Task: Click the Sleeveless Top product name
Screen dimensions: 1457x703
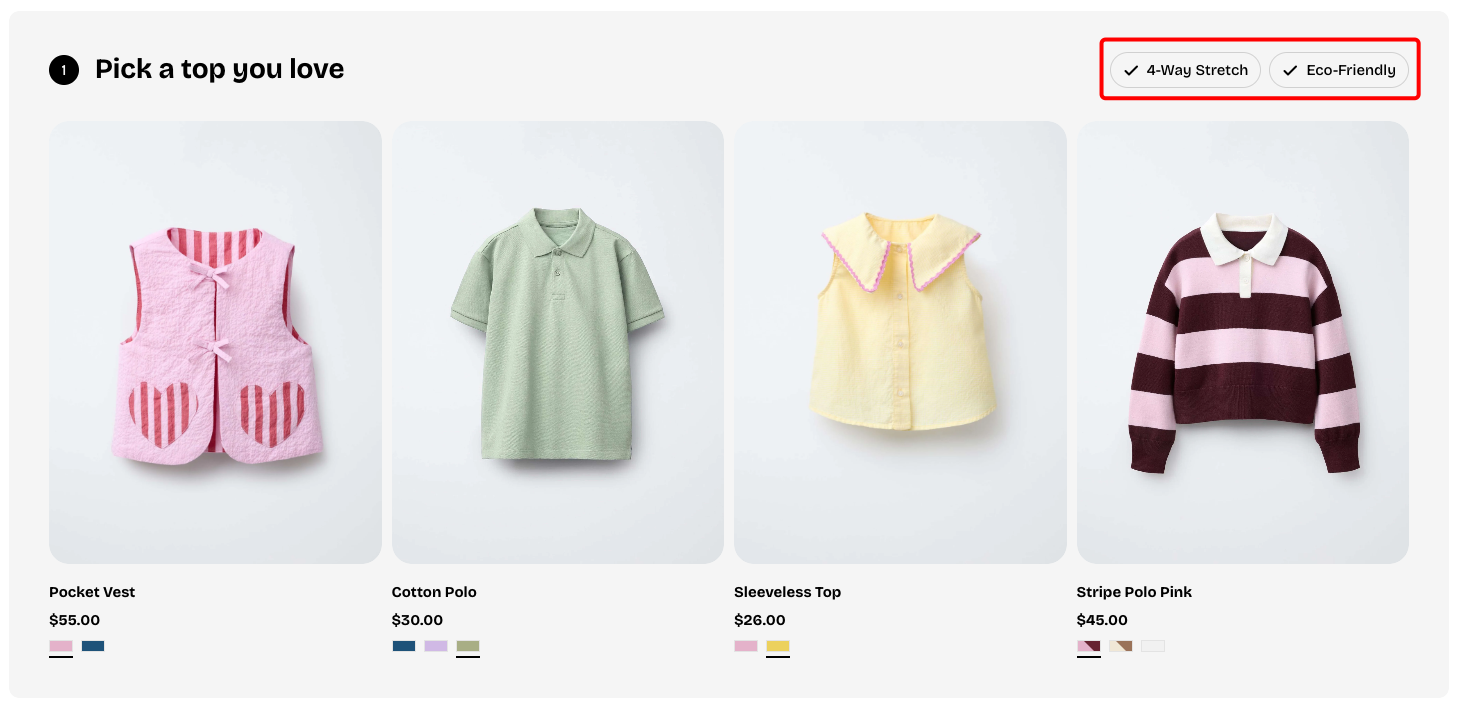Action: pyautogui.click(x=787, y=592)
